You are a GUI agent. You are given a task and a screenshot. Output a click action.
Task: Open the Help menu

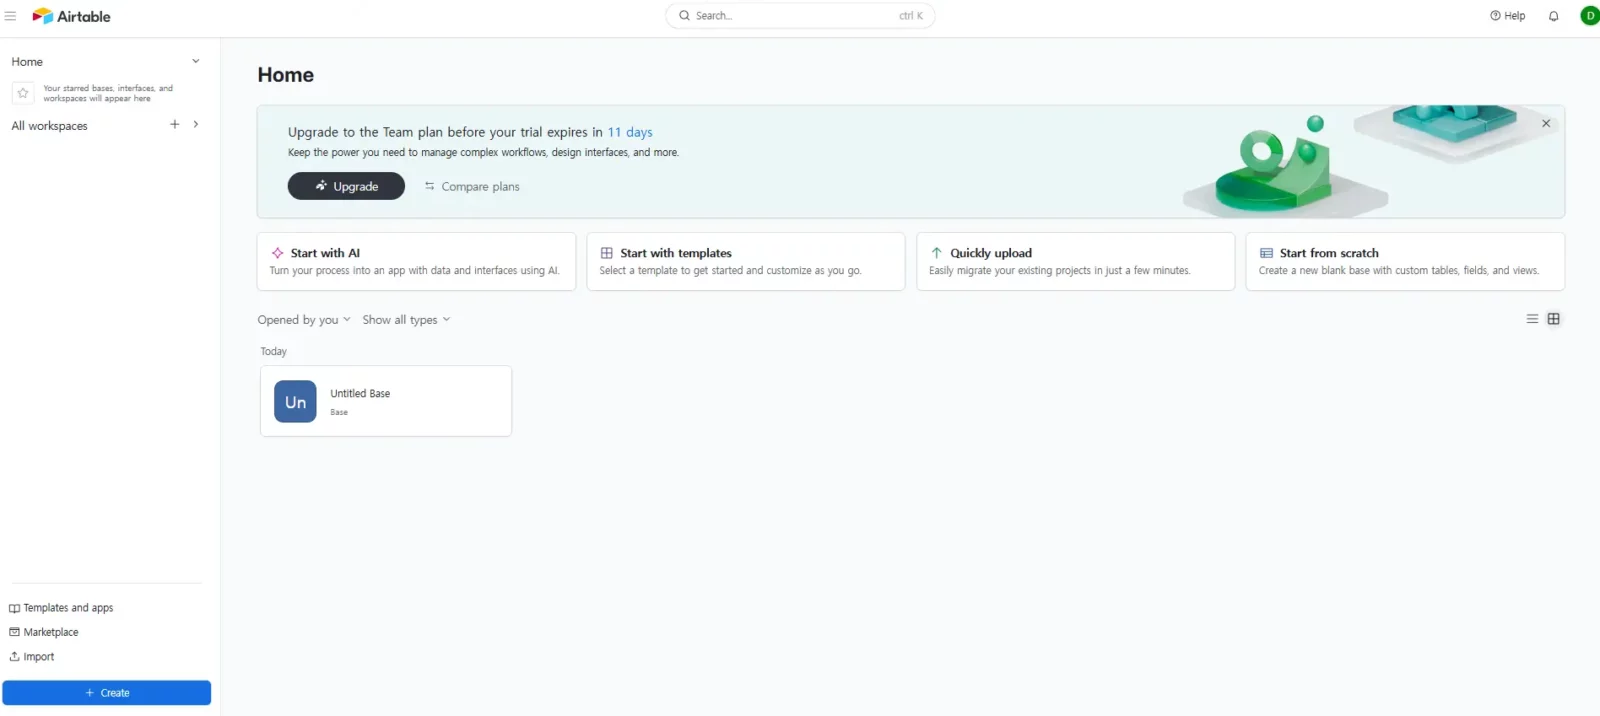click(1508, 16)
